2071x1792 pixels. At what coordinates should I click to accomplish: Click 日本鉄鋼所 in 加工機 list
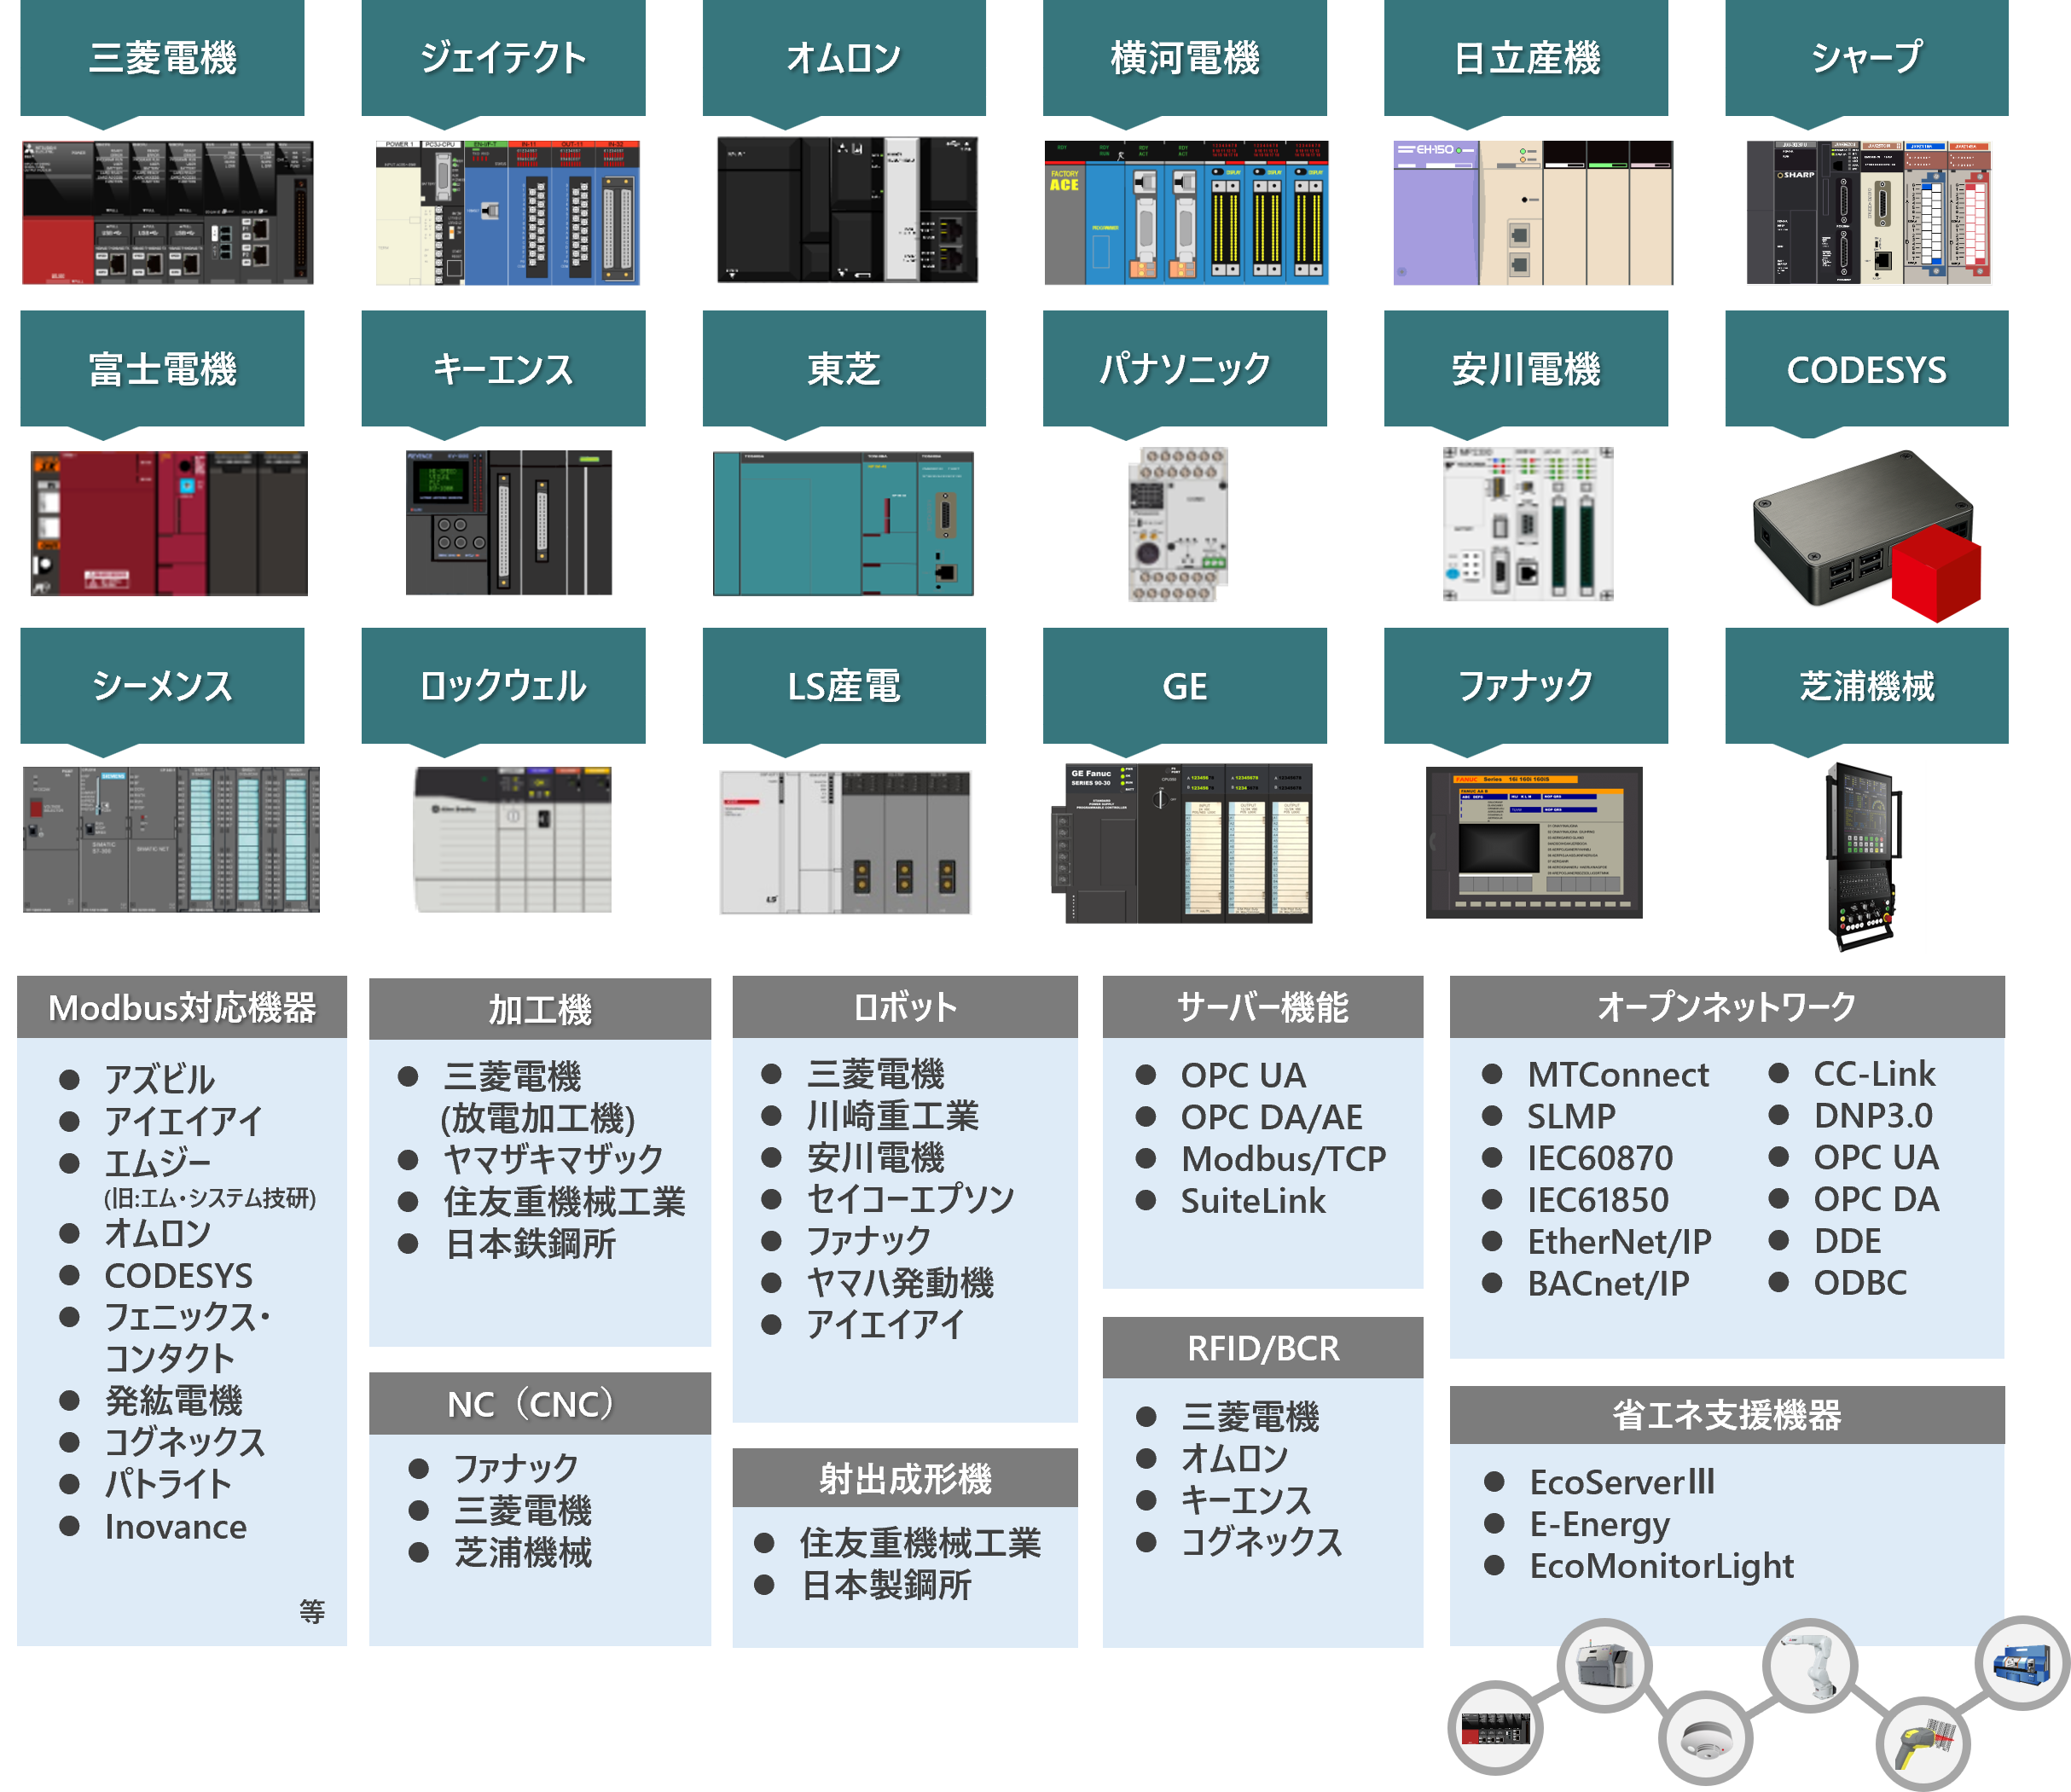coord(531,1244)
